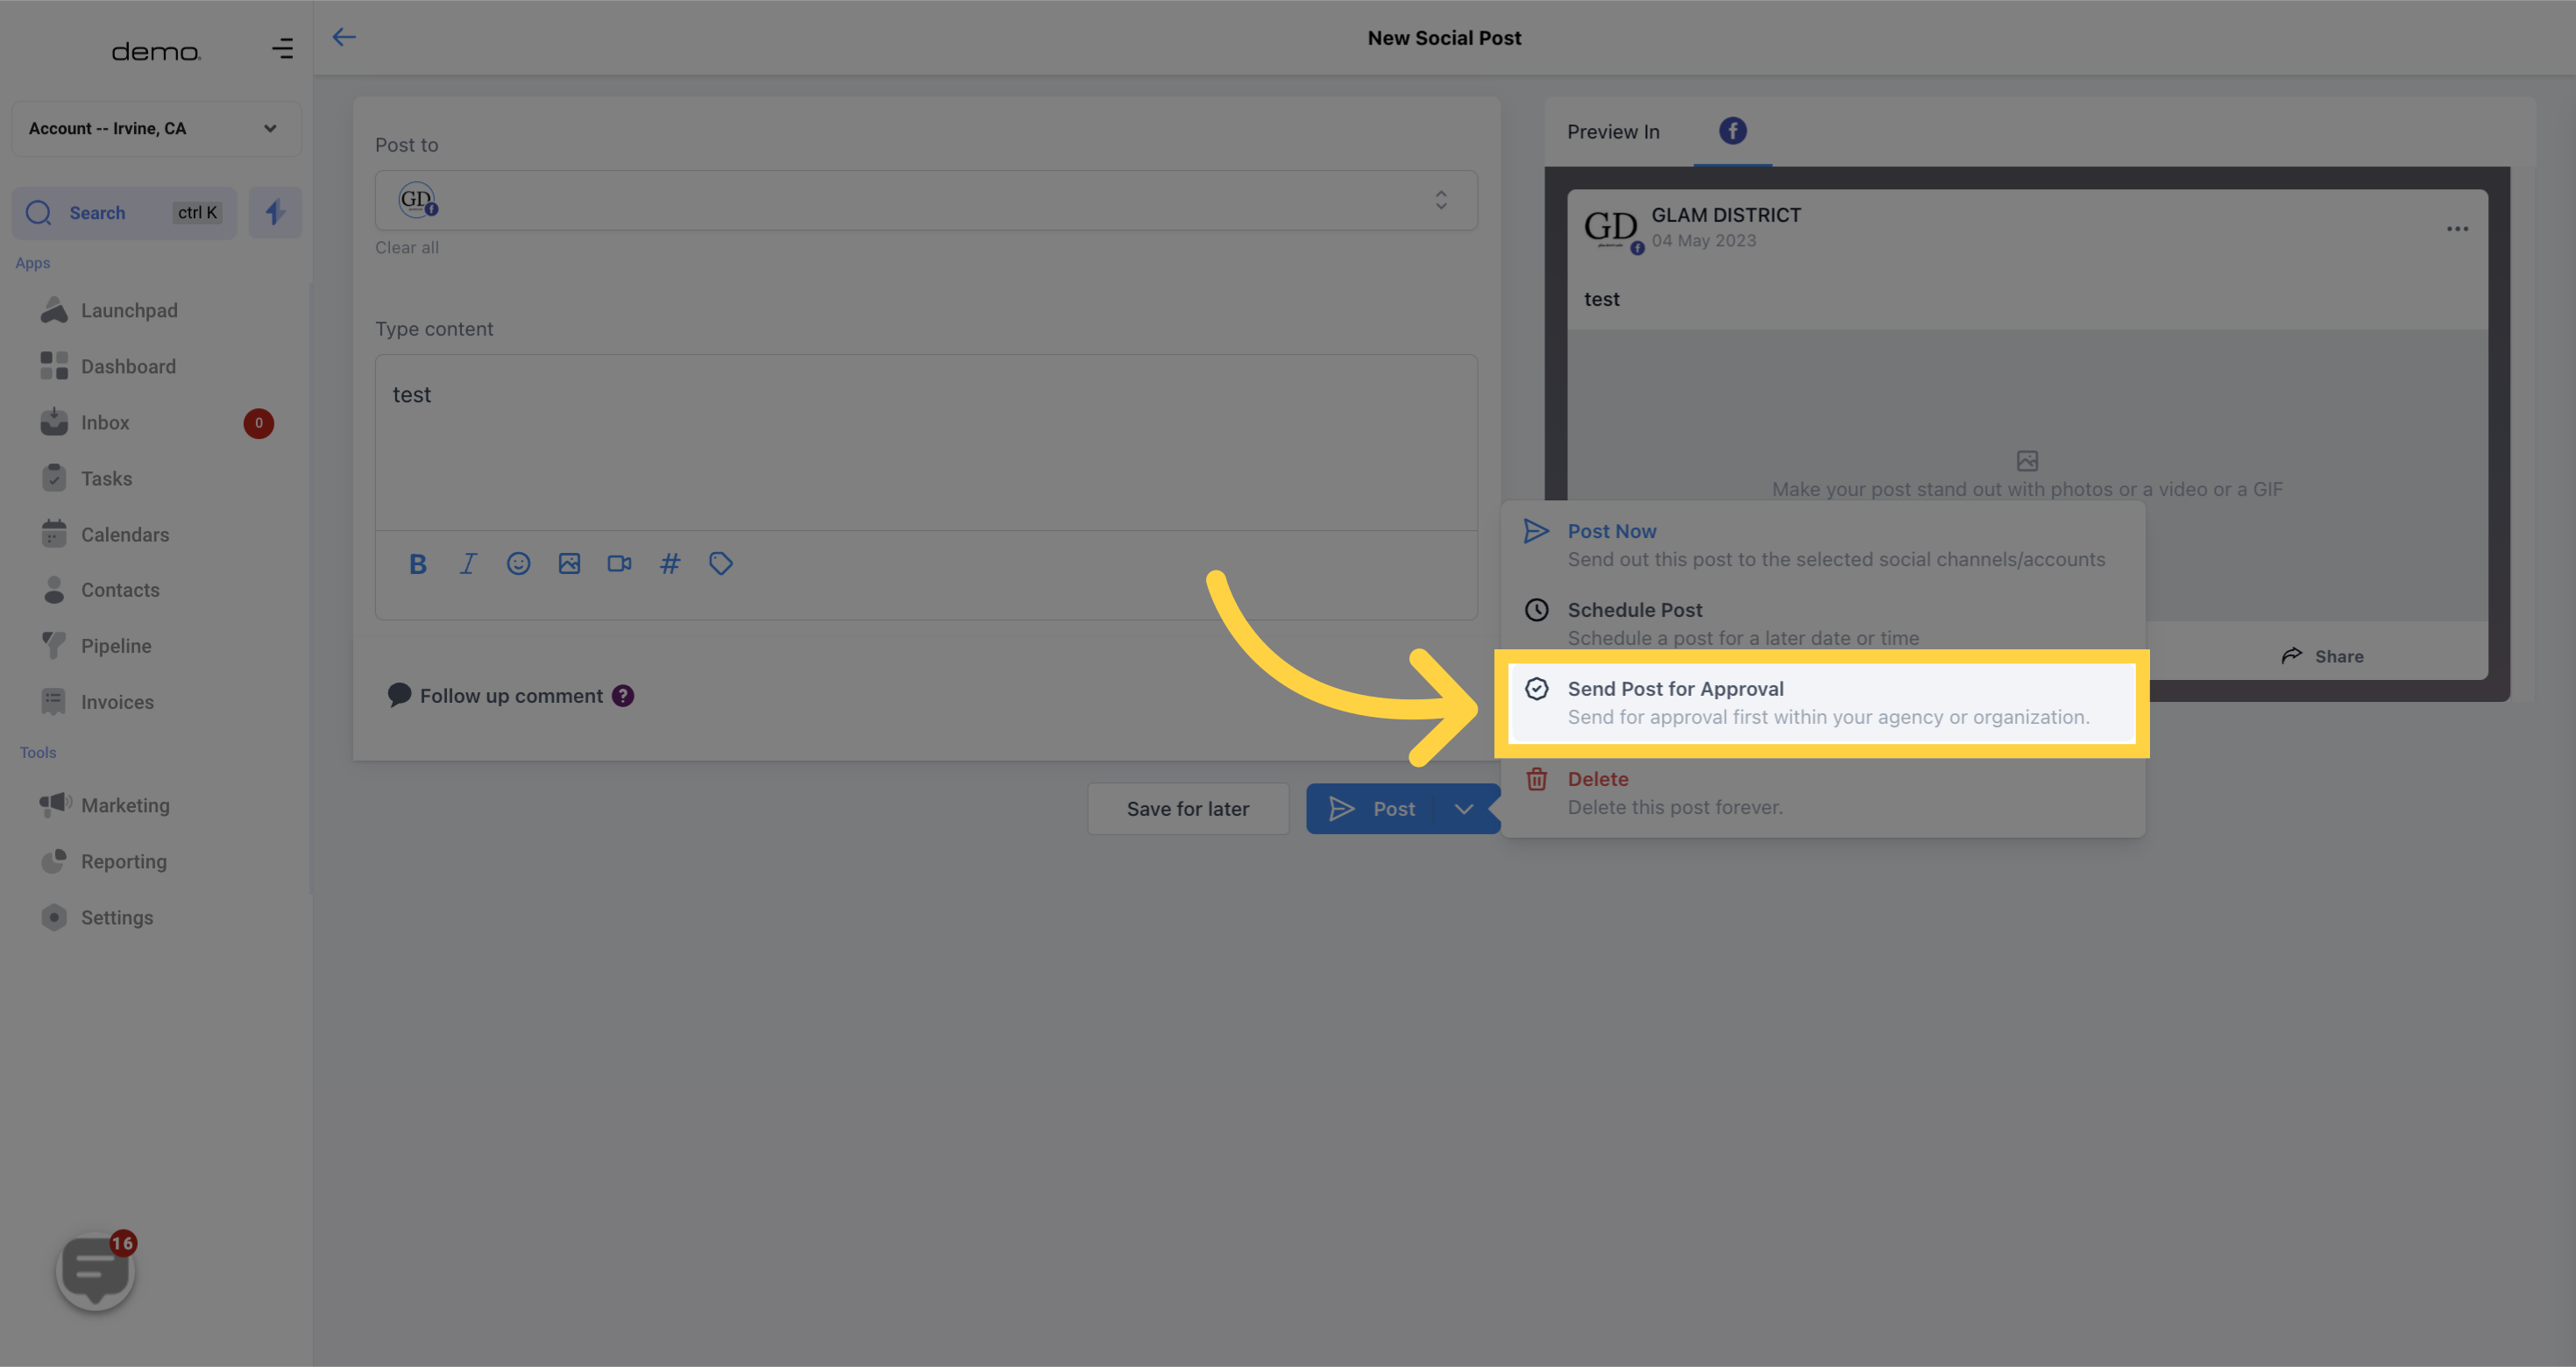
Task: Click the GLAM DISTRICT name in the preview
Action: (1726, 215)
